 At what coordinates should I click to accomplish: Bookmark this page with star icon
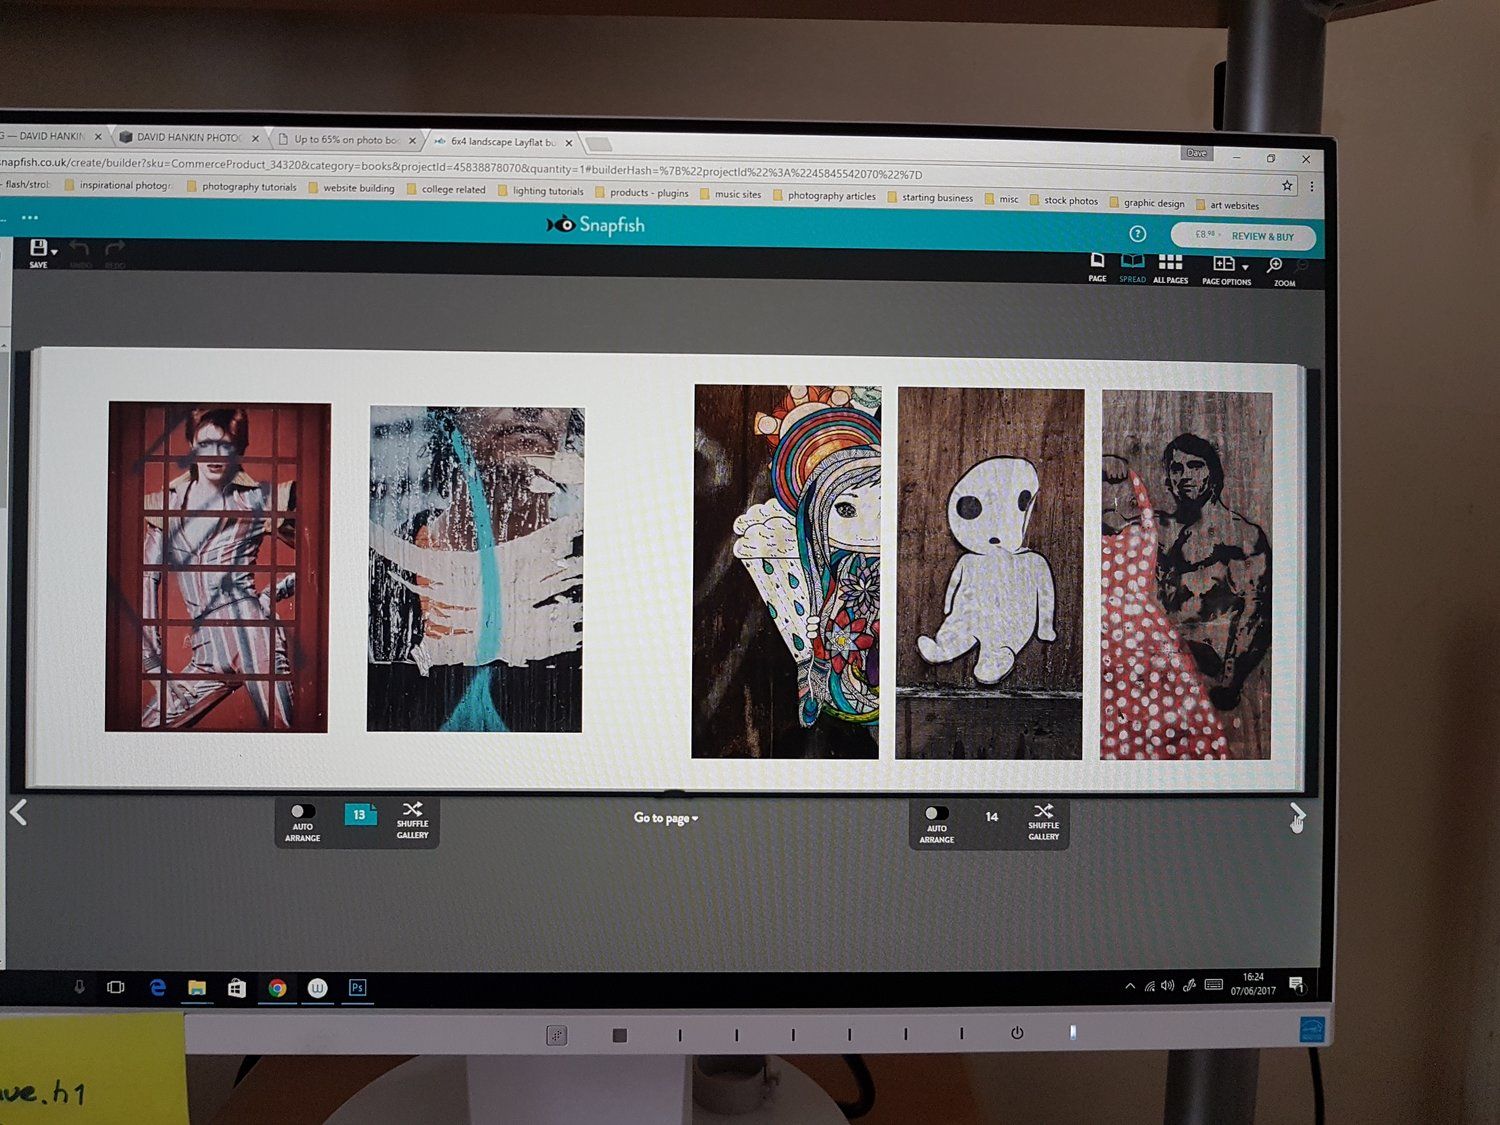click(x=1287, y=185)
